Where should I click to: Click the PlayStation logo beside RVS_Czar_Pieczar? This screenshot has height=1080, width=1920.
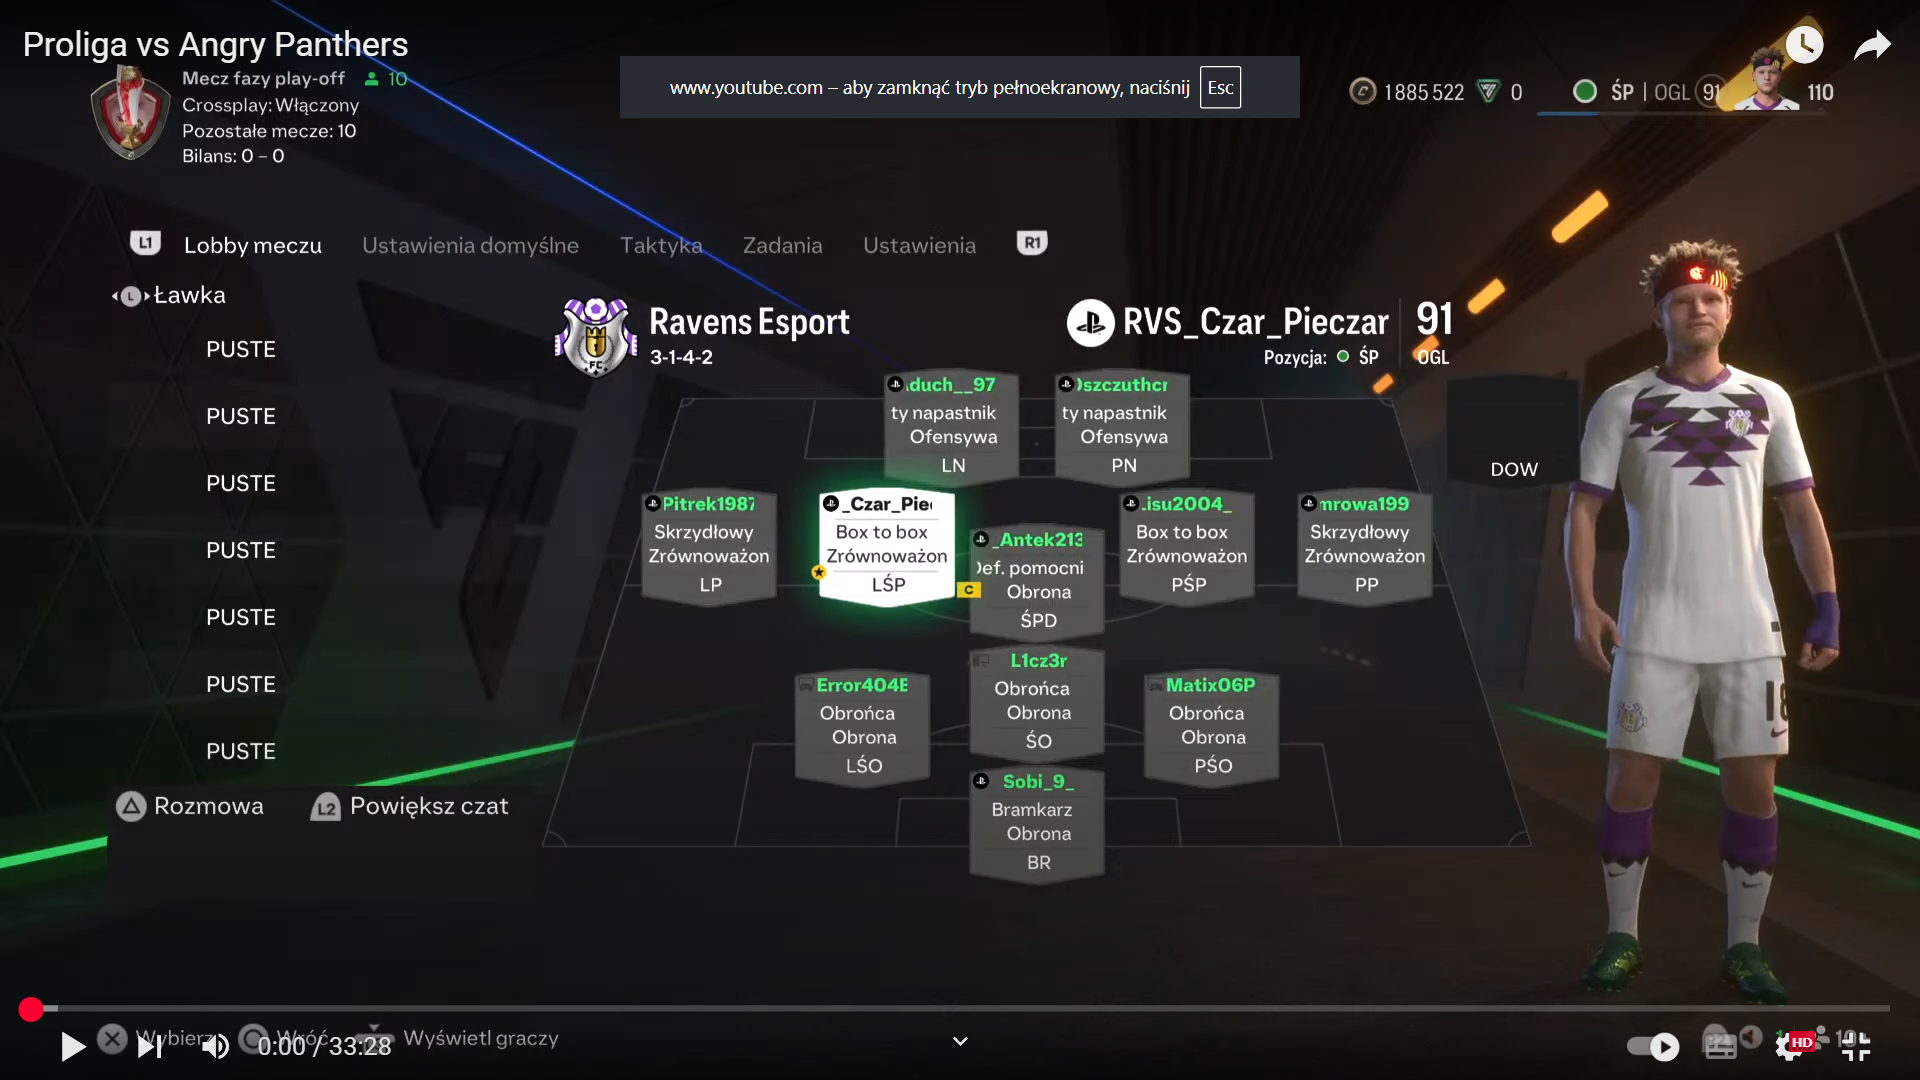click(x=1090, y=323)
